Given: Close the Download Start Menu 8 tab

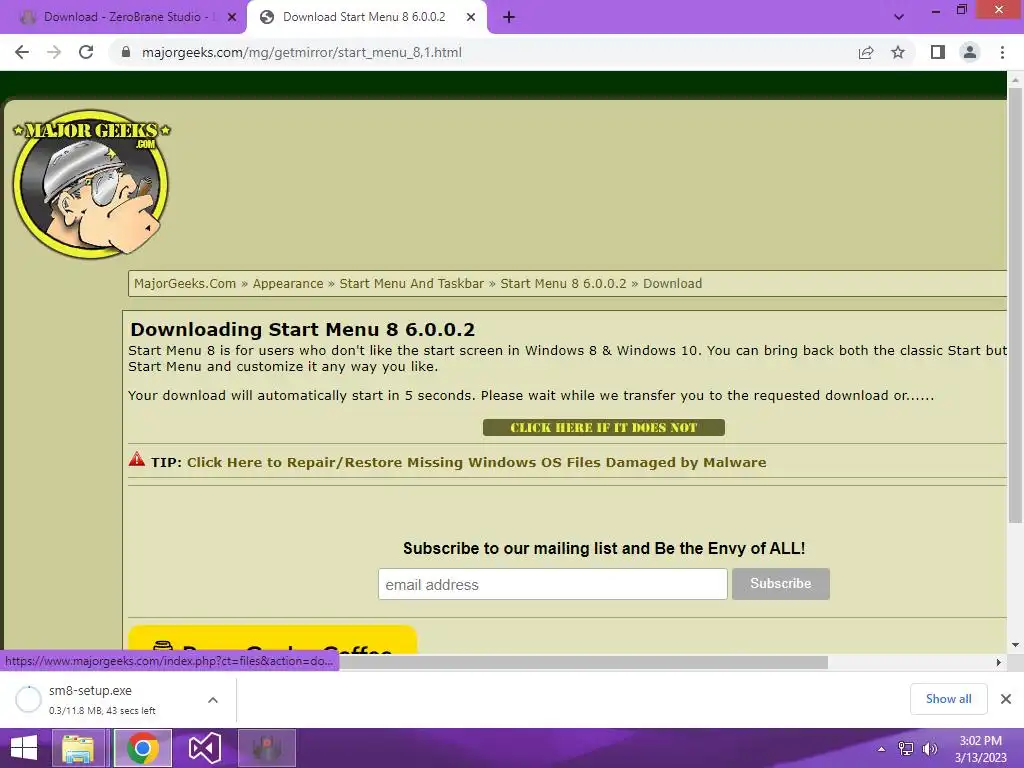Looking at the screenshot, I should [x=471, y=17].
